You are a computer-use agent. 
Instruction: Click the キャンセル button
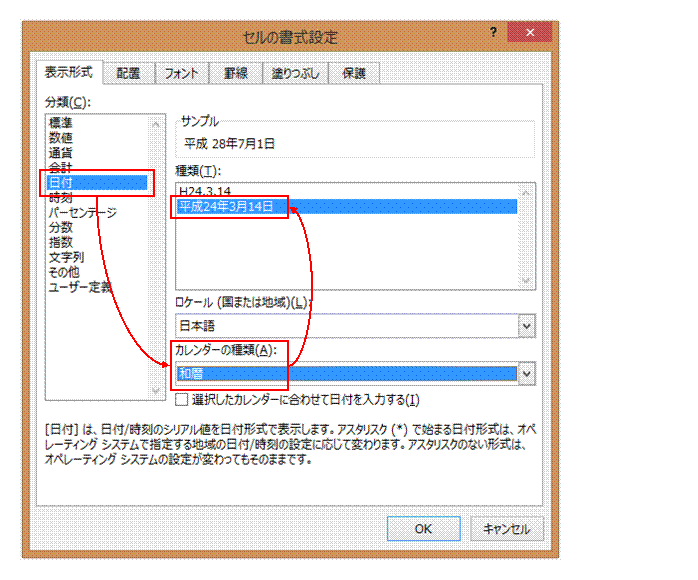[x=507, y=529]
